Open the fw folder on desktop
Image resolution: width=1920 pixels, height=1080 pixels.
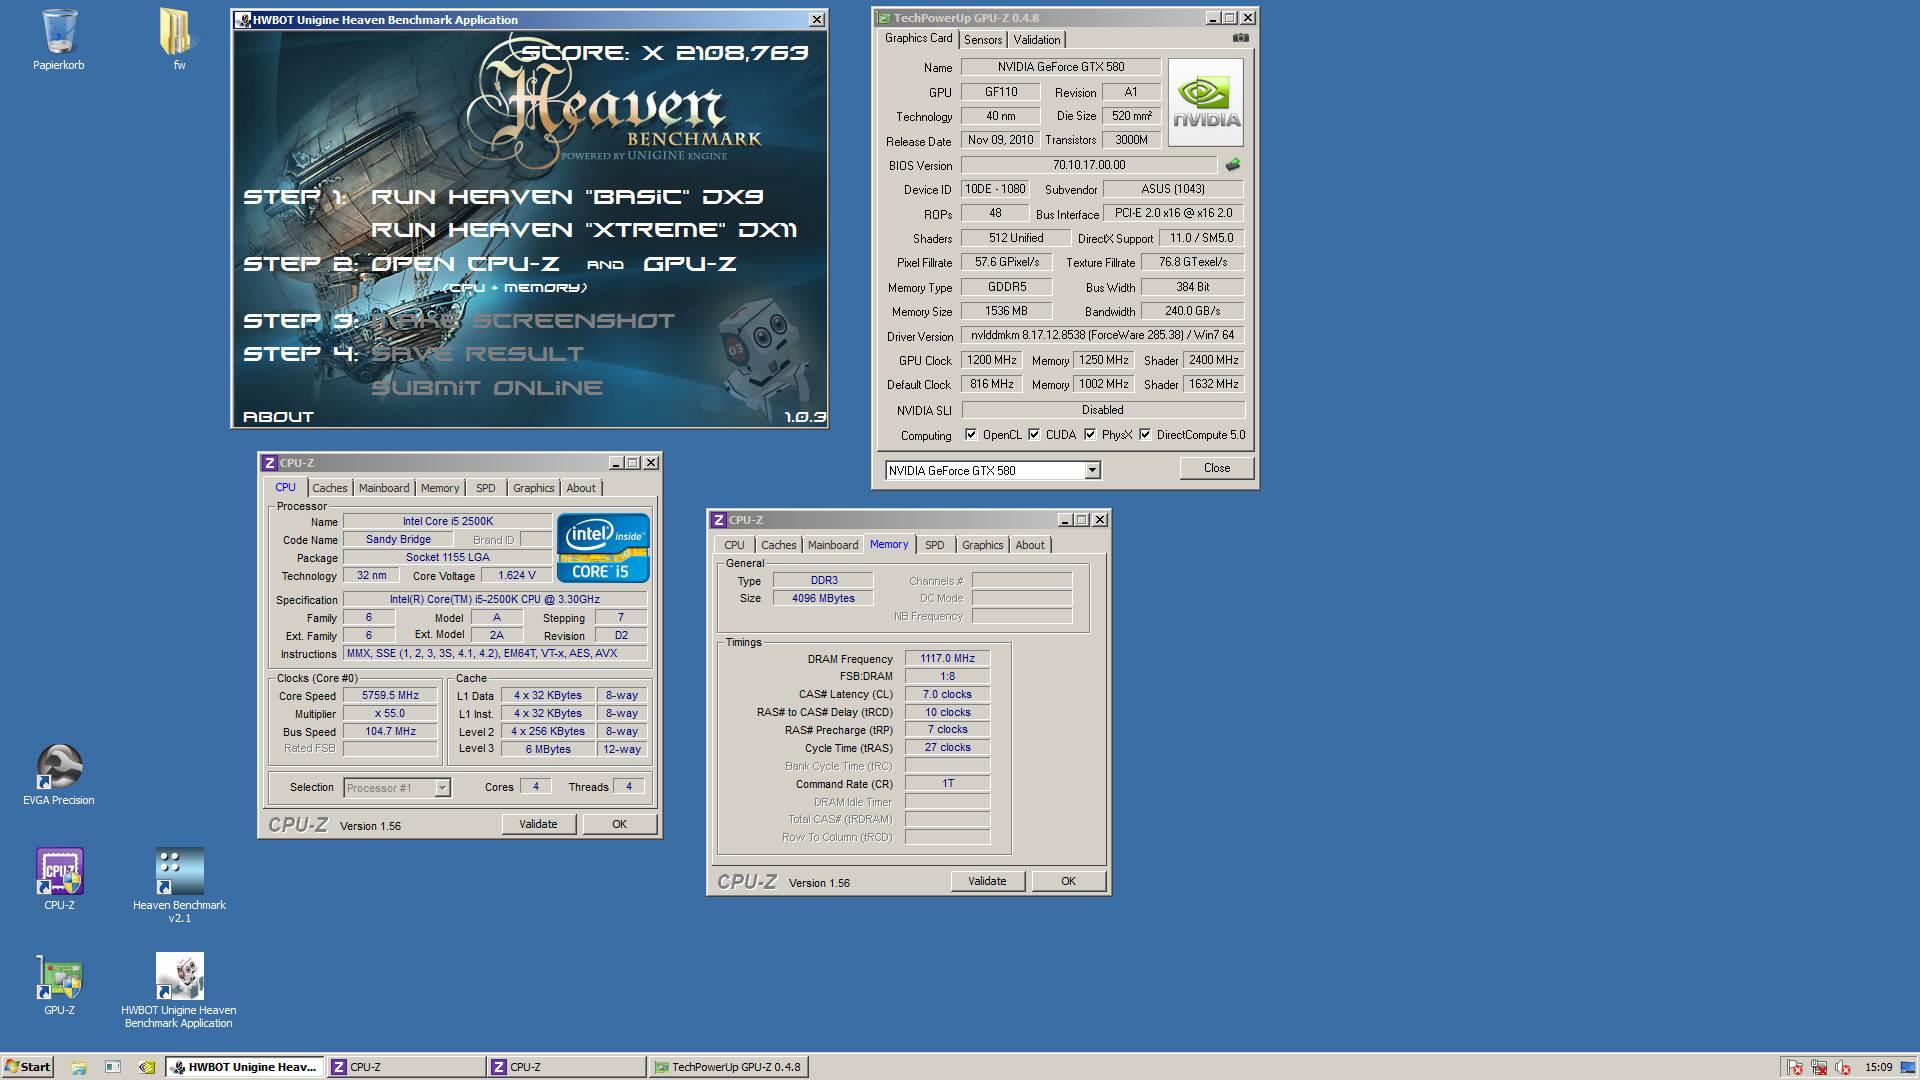(x=178, y=40)
